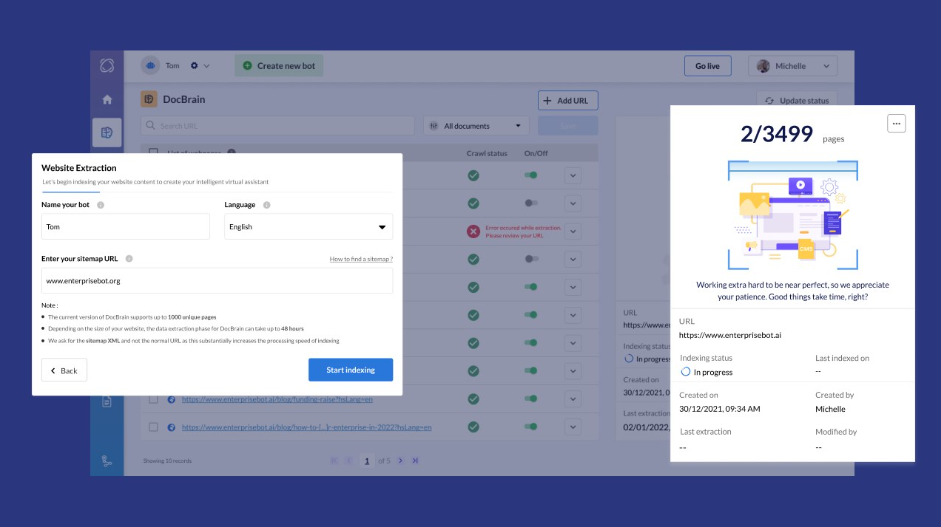Open the Michelle account dropdown
Screen dimensions: 941x527
click(793, 66)
